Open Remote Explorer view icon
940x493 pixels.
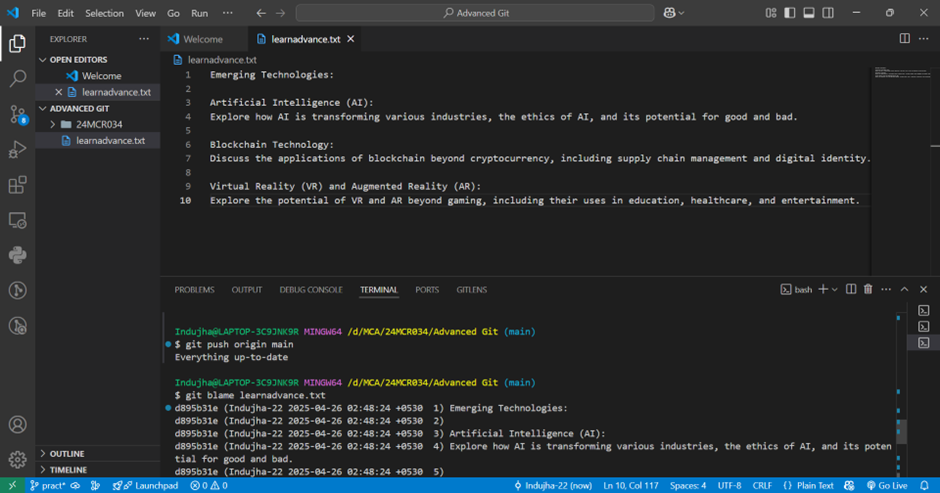17,220
